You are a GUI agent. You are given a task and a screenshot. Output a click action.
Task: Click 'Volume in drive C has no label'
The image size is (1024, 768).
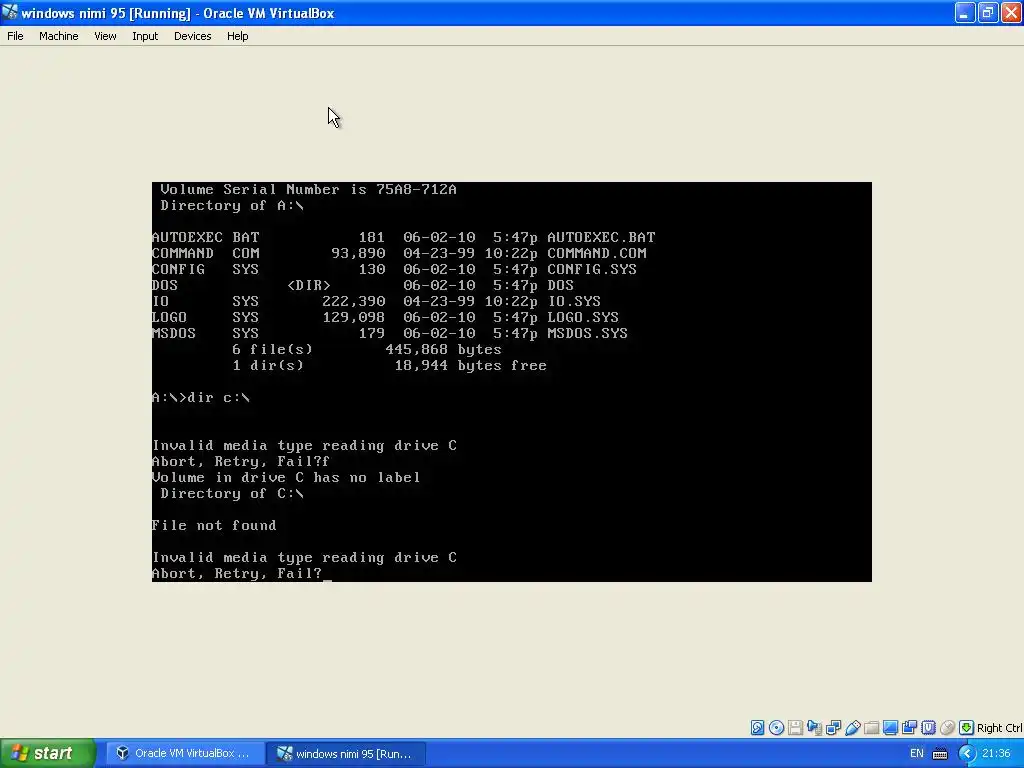[286, 477]
